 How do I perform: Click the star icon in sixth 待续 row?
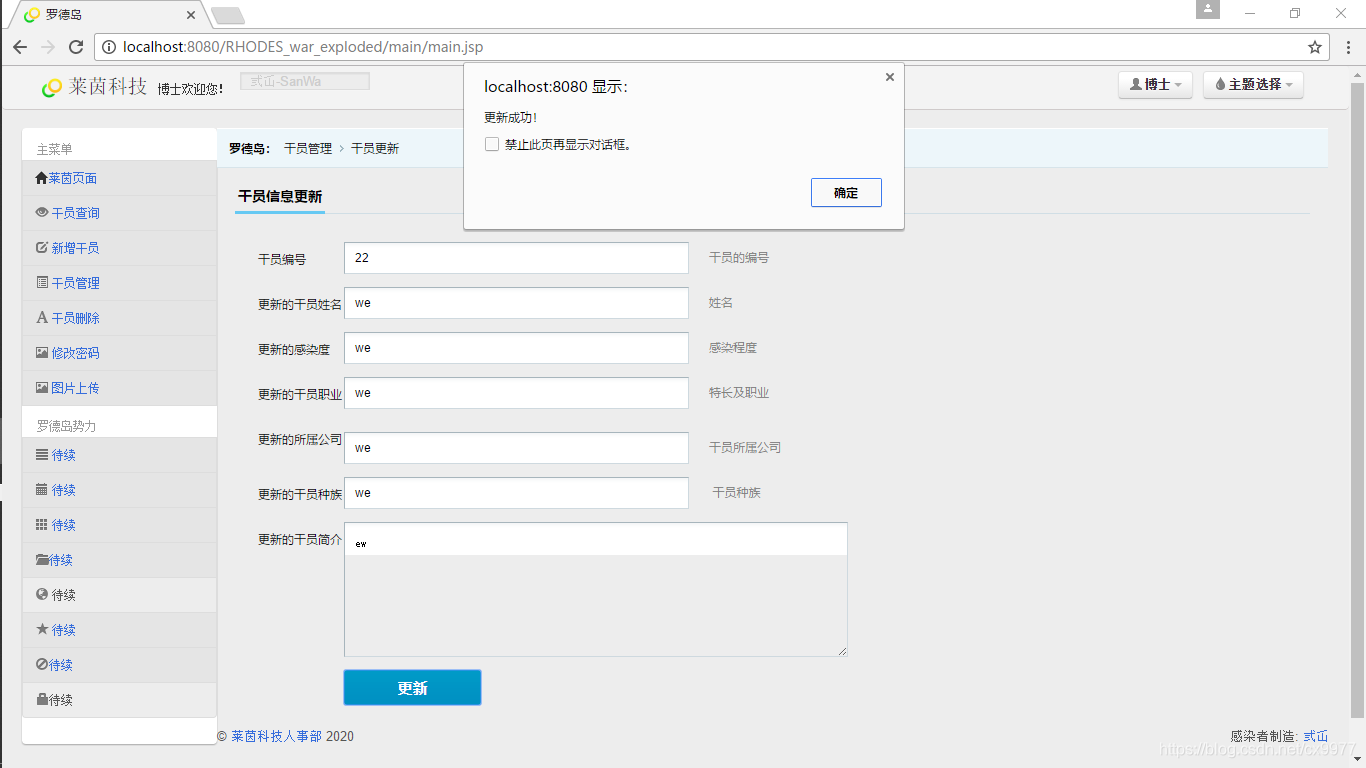click(x=42, y=630)
